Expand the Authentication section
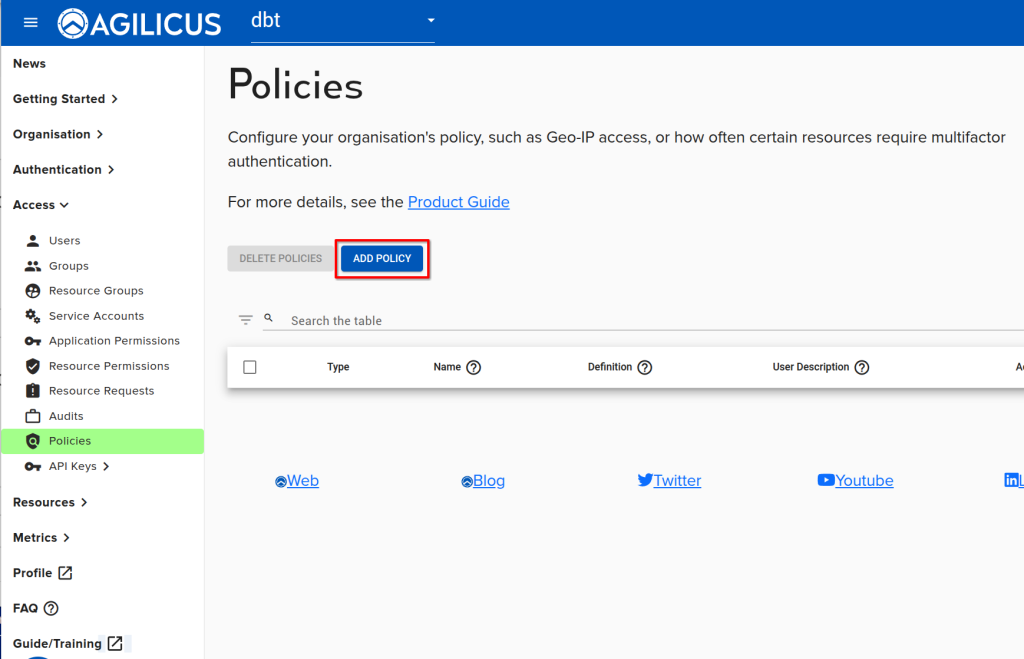Viewport: 1024px width, 659px height. [x=63, y=170]
